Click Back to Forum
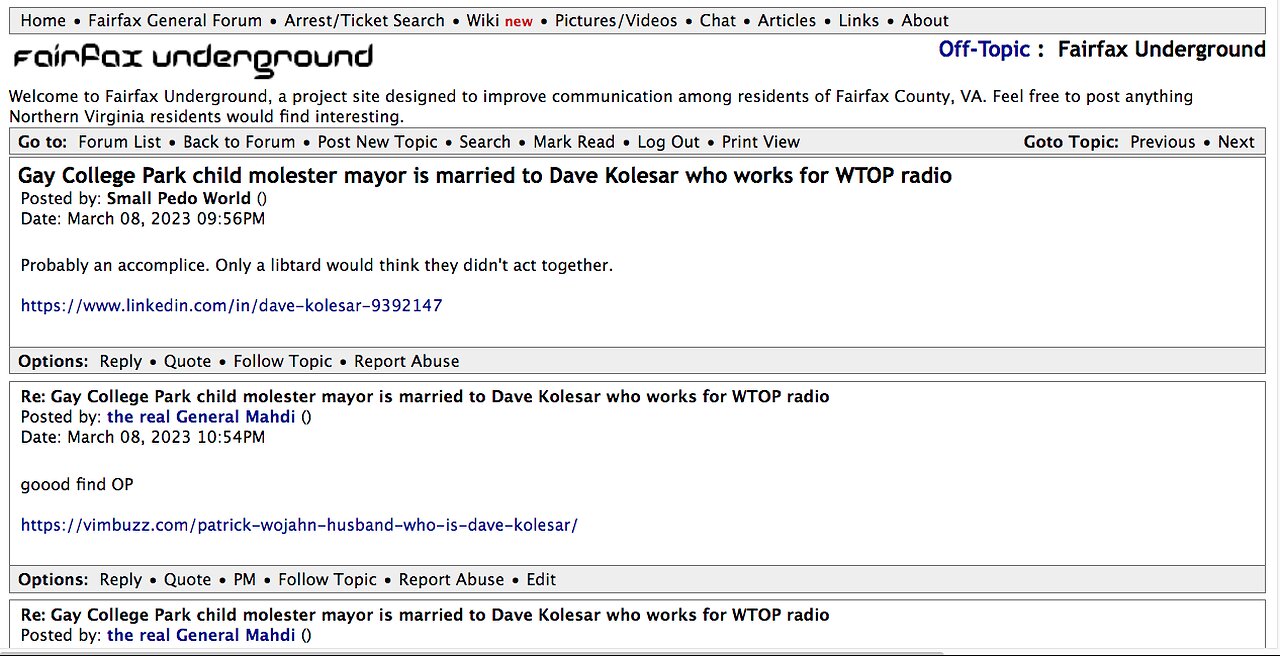The height and width of the screenshot is (656, 1280). pos(239,142)
